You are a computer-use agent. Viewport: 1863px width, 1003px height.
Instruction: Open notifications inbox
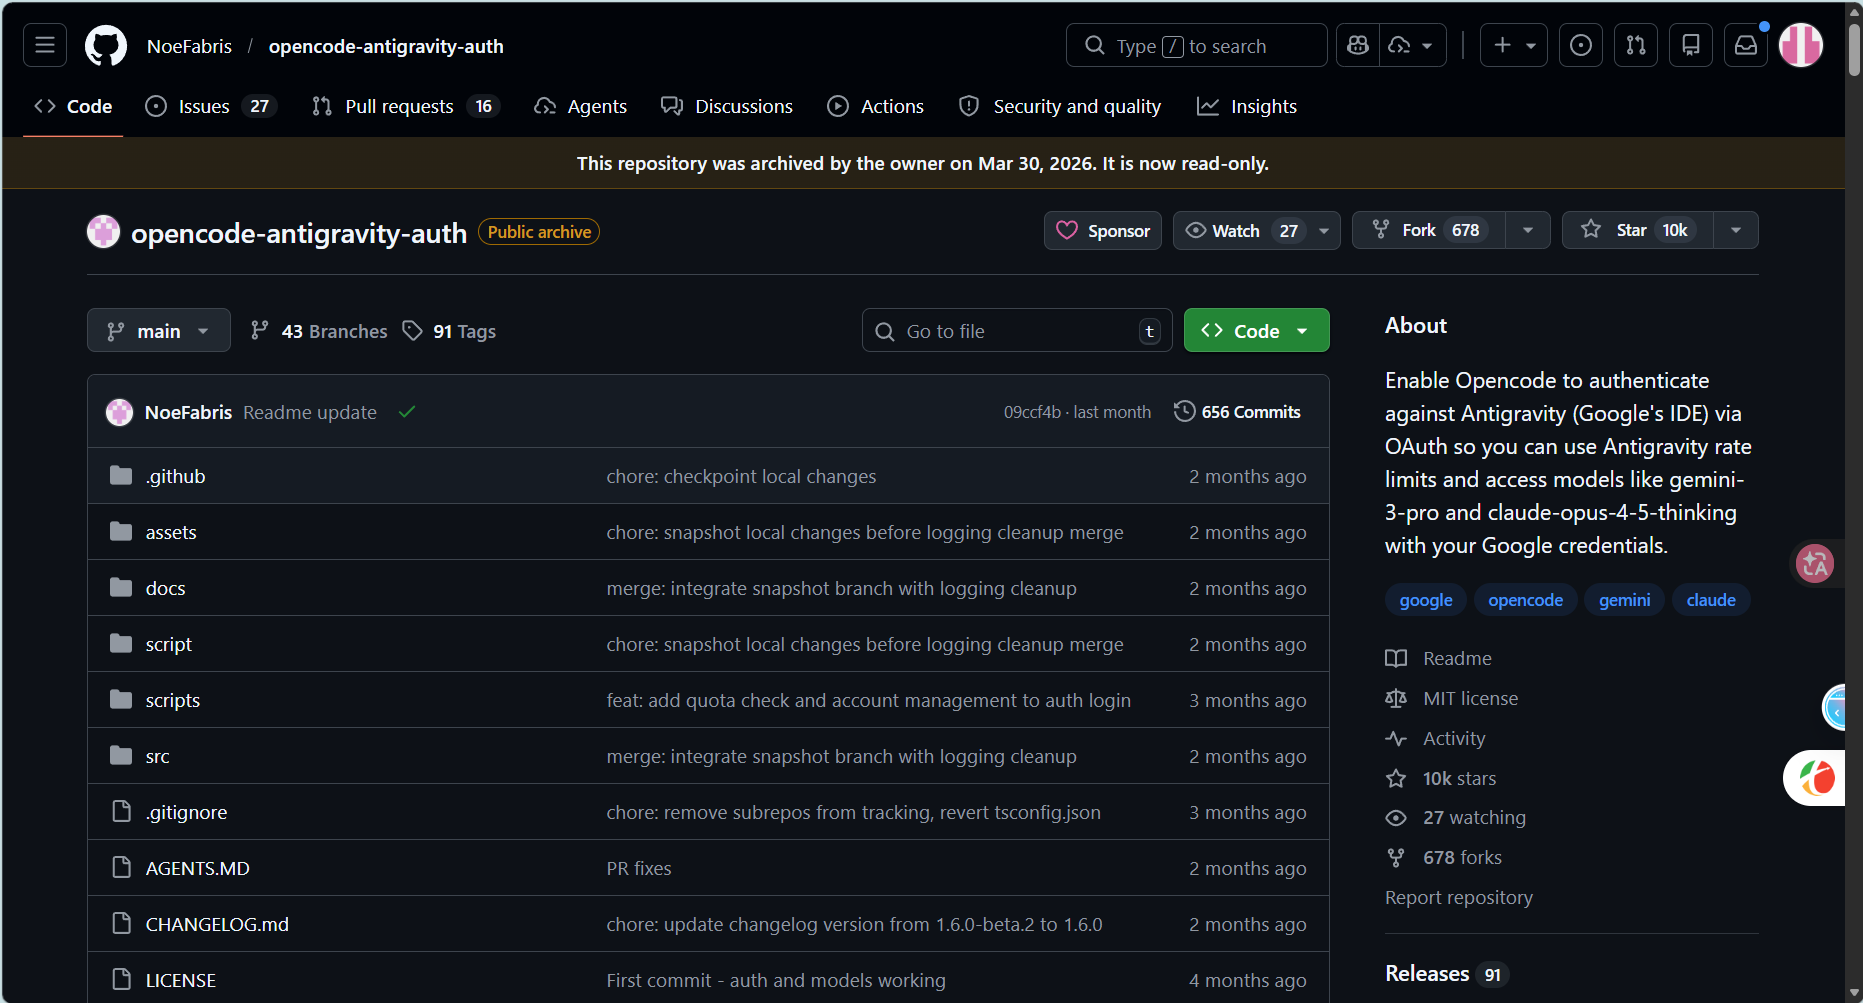click(1746, 45)
